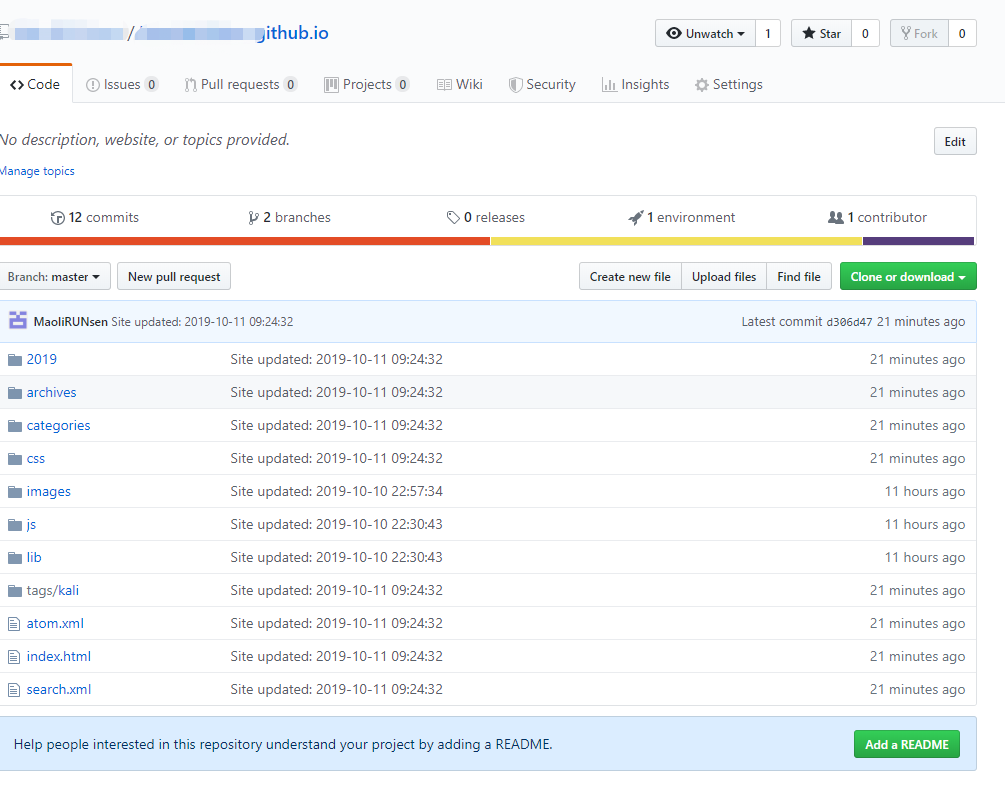
Task: Open the 1 environment page
Action: (x=681, y=218)
